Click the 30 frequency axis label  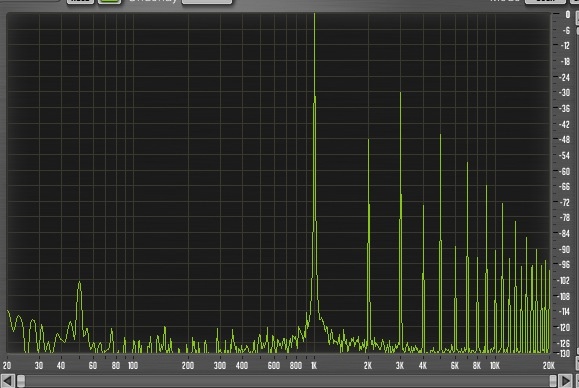click(x=39, y=365)
